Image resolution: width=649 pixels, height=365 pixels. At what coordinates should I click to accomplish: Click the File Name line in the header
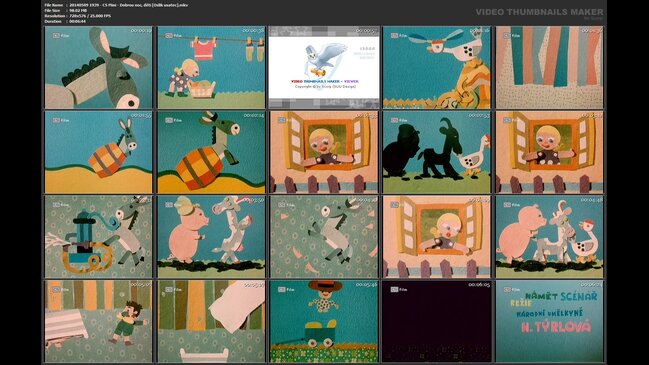point(116,5)
